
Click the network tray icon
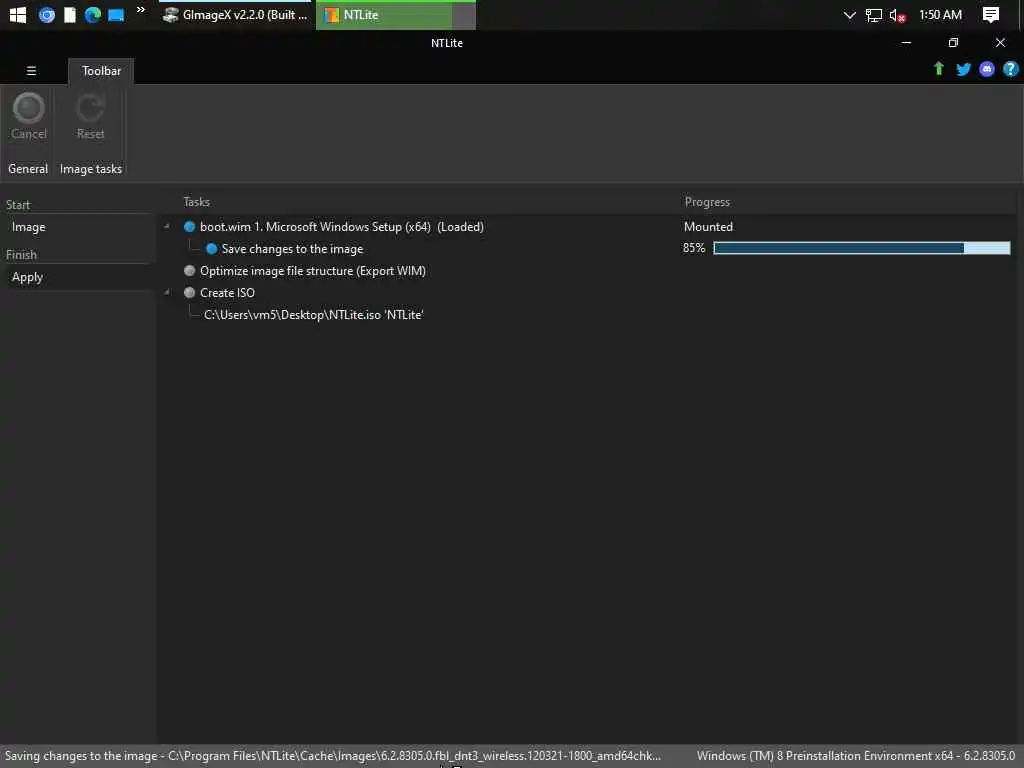873,15
